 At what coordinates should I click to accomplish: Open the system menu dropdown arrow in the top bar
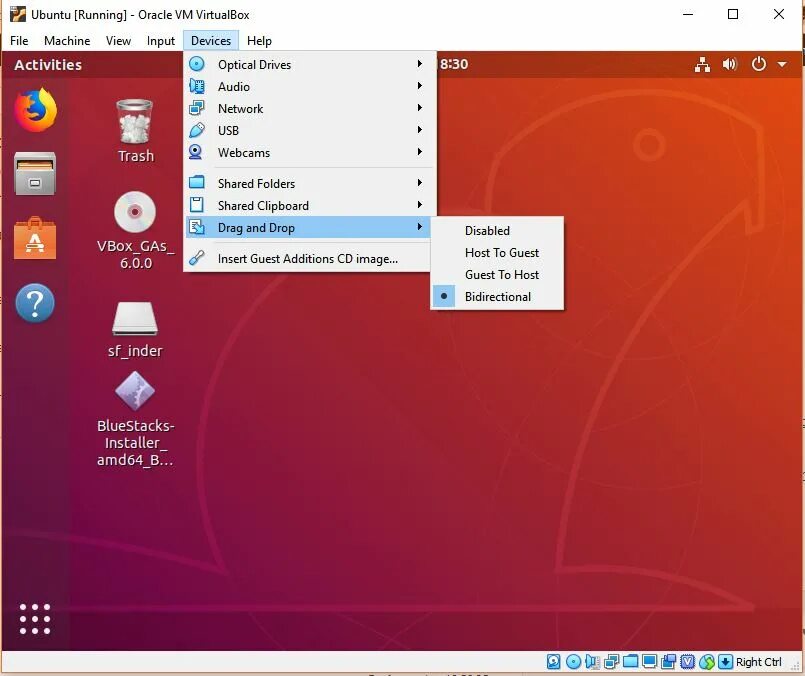point(782,64)
